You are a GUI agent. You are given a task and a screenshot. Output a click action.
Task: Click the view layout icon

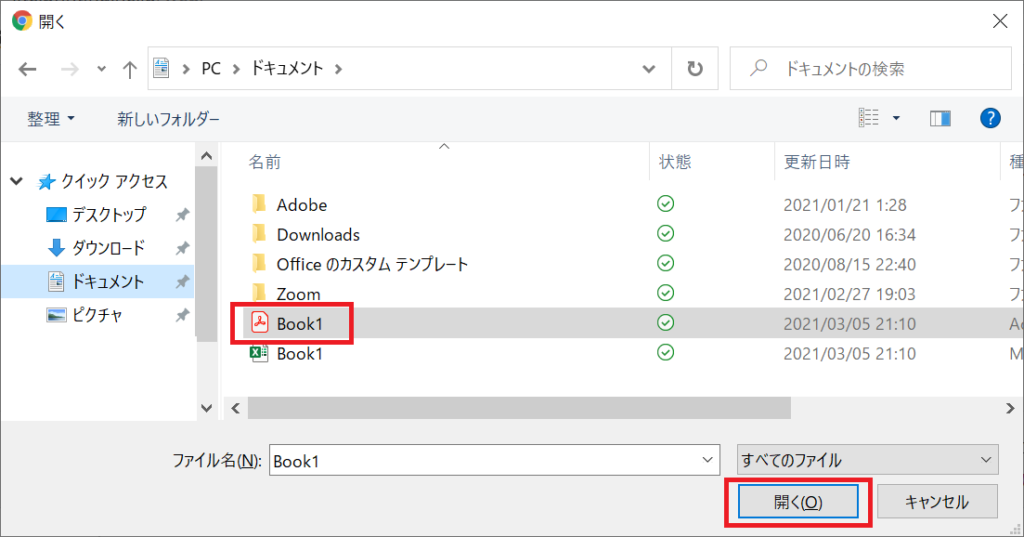tap(870, 119)
